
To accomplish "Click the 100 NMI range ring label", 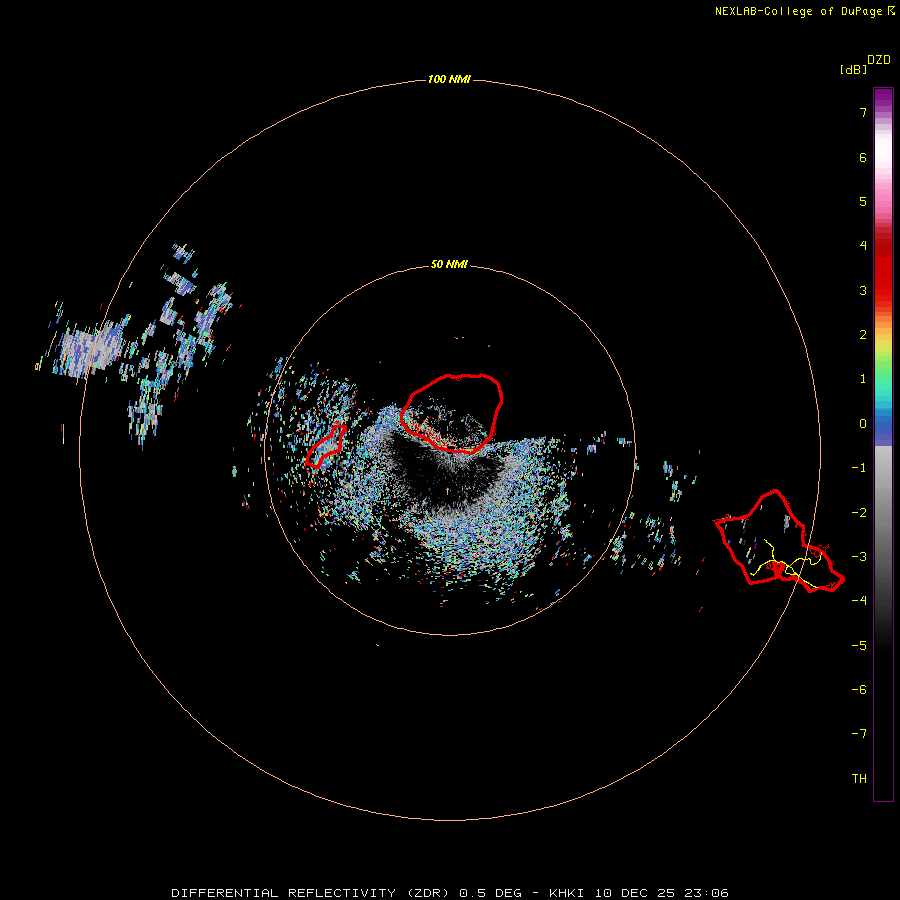I will click(x=449, y=79).
